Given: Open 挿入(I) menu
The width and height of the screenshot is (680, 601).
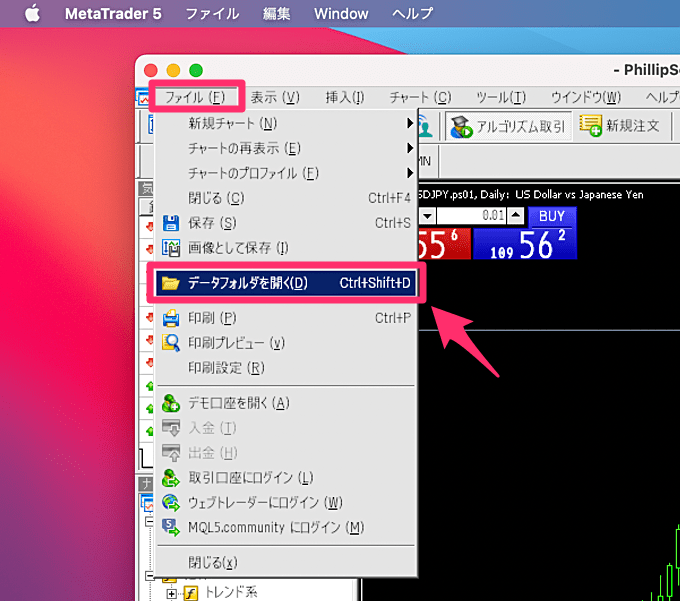Looking at the screenshot, I should point(345,97).
